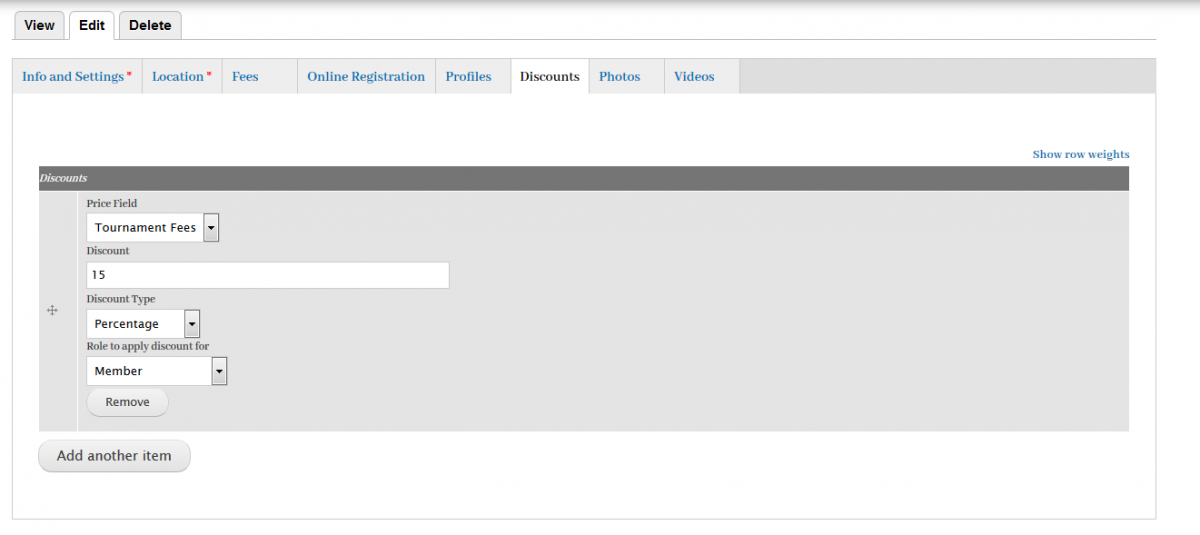Click the Discounts table header bar

(x=583, y=178)
